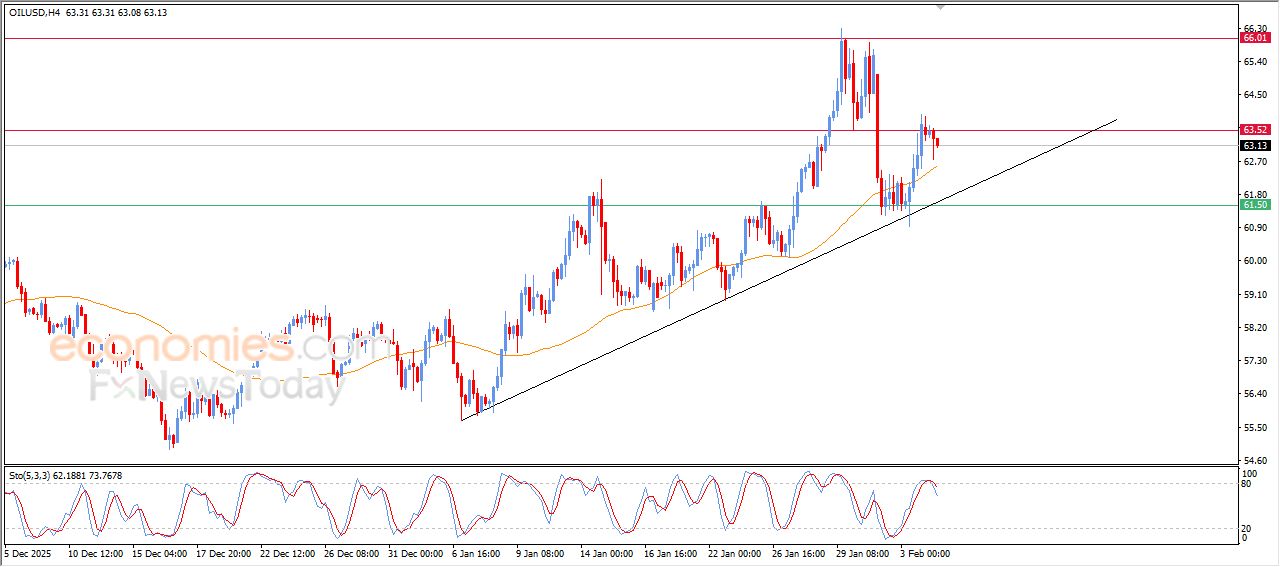Screen dimensions: 1280x567
Task: Click the 57.30 price axis label
Action: (x=1256, y=361)
